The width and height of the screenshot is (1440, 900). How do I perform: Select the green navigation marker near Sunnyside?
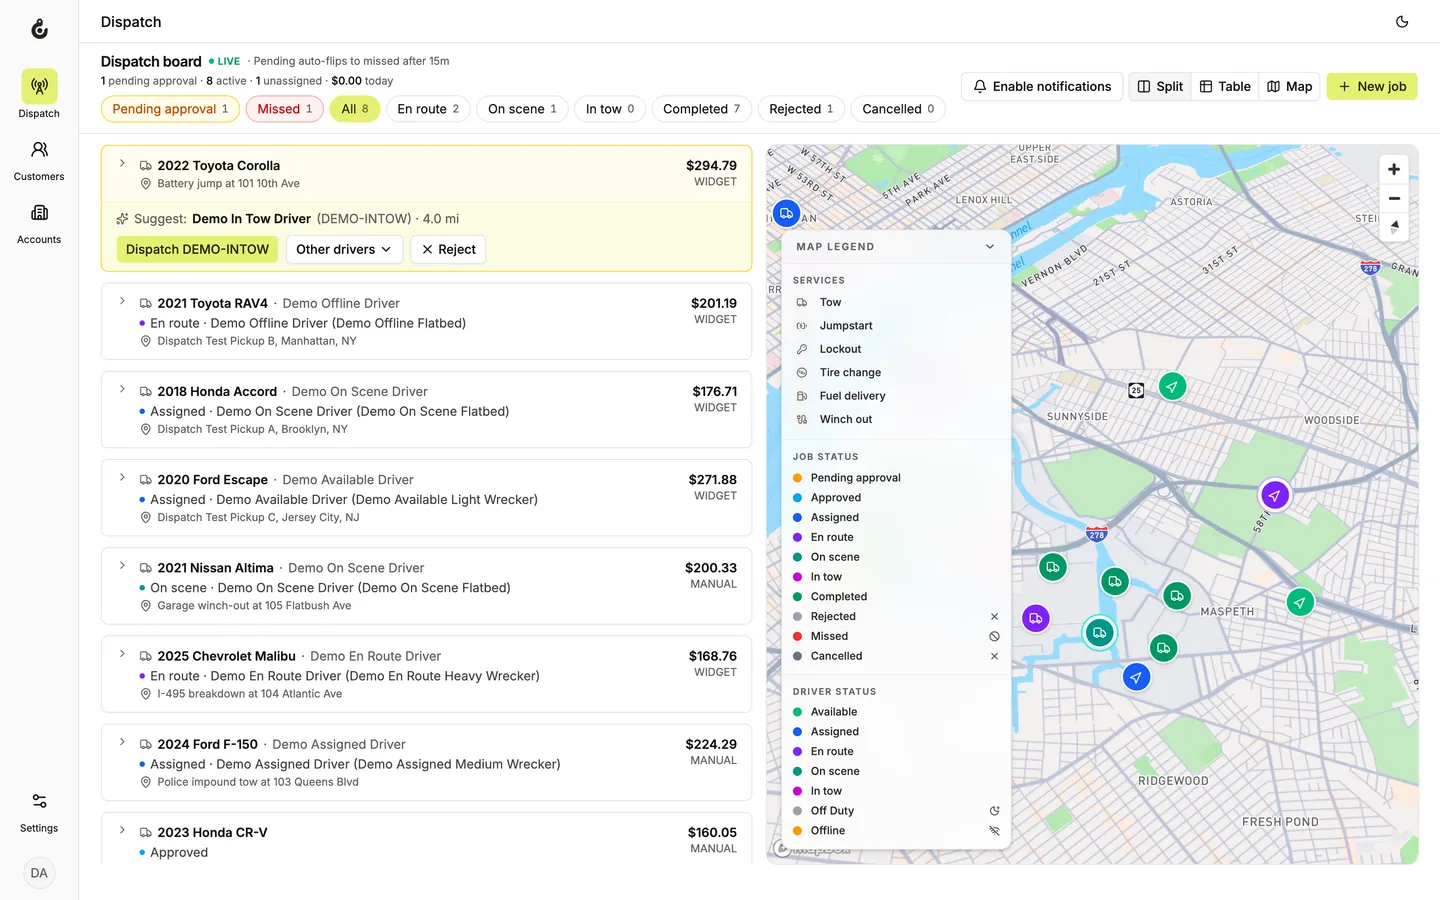[x=1172, y=386]
